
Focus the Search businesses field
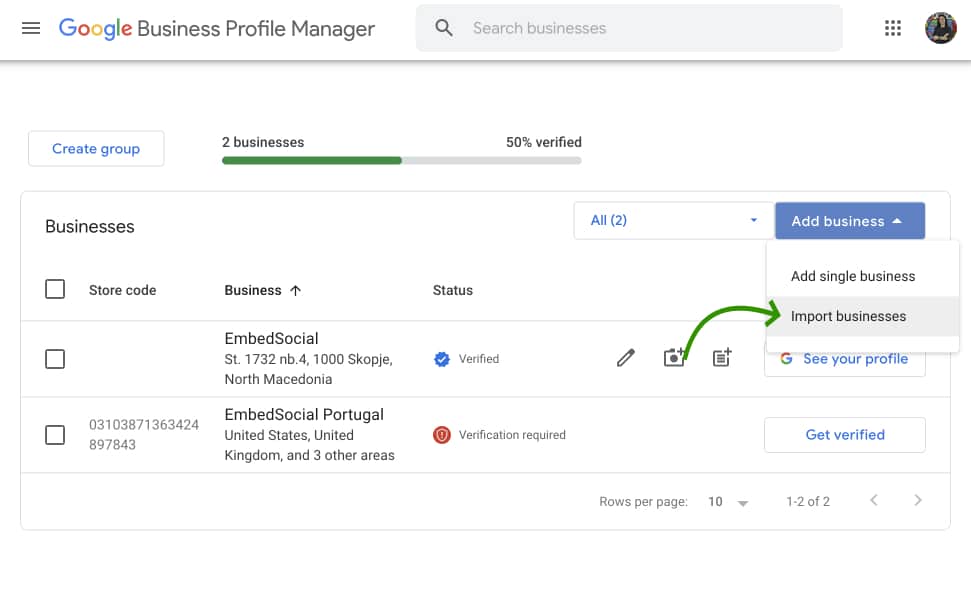click(x=629, y=28)
